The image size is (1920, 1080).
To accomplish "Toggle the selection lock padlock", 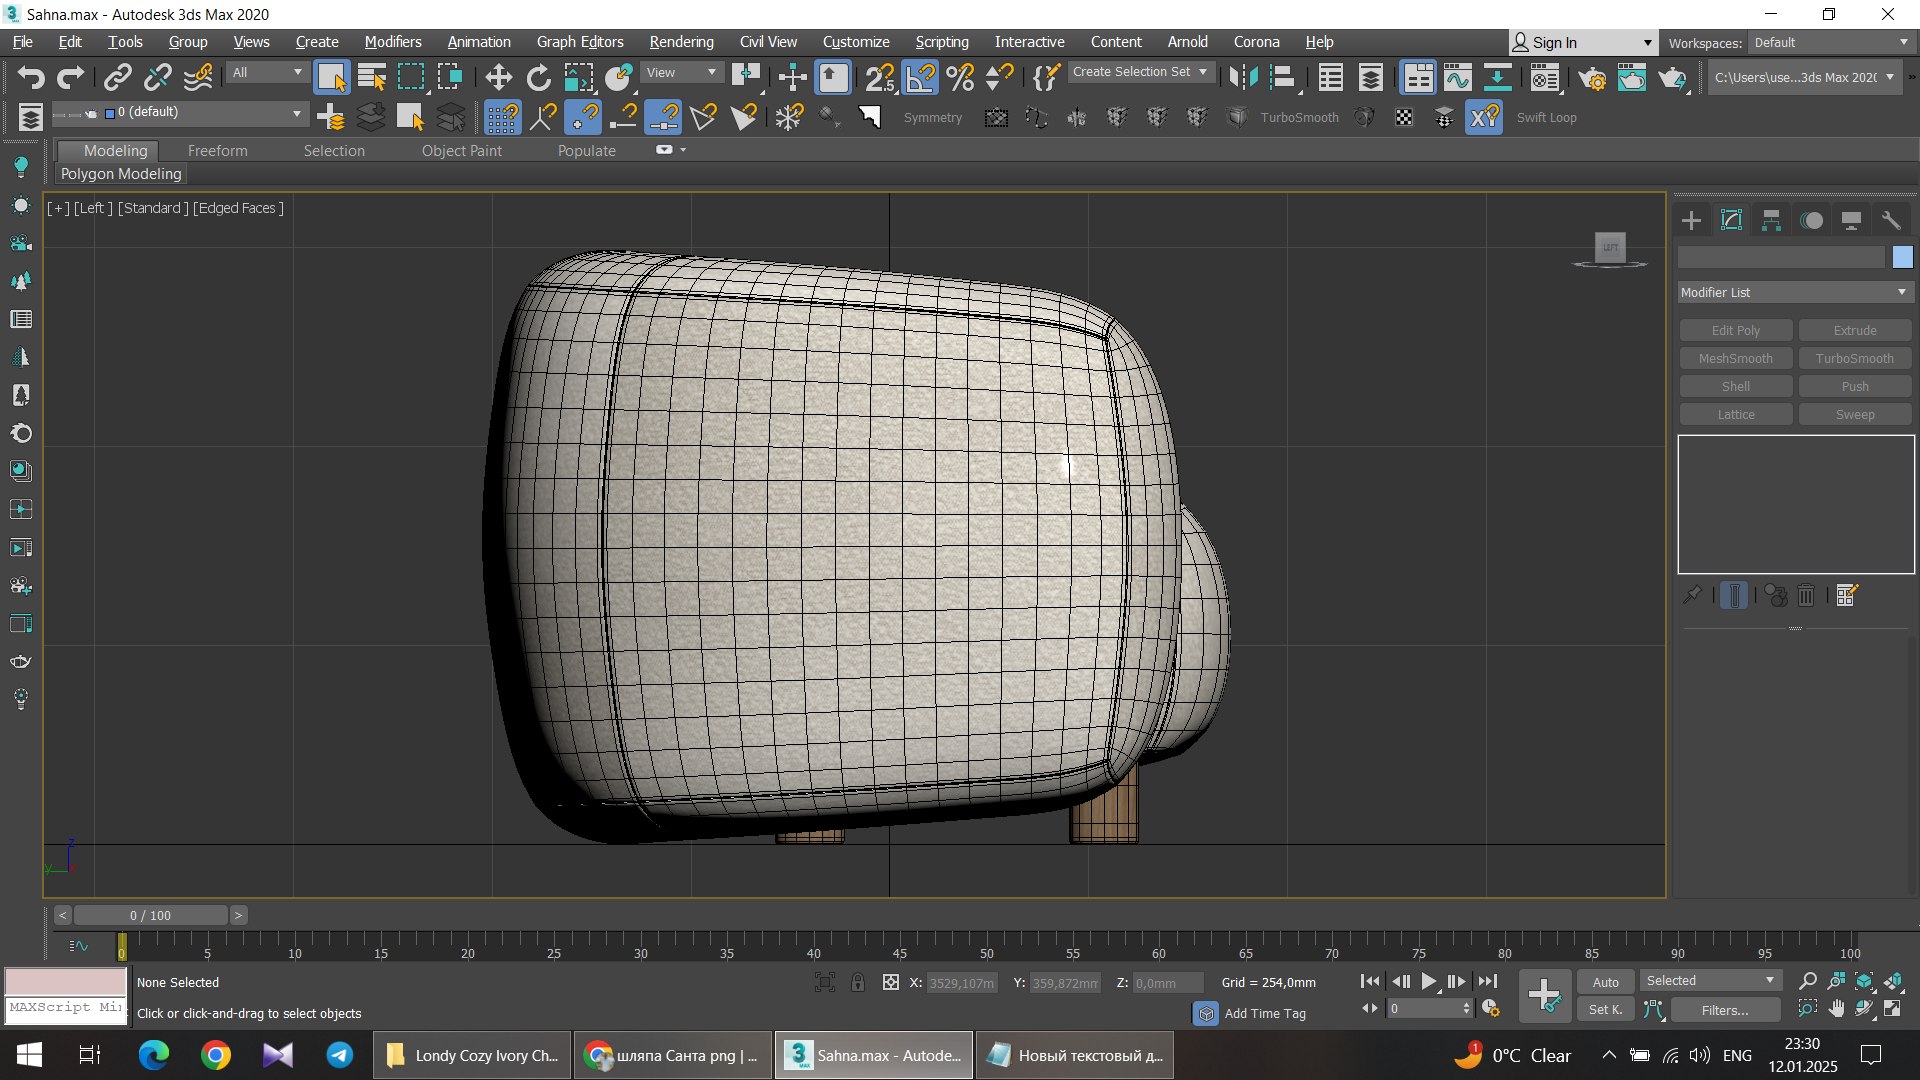I will [858, 983].
